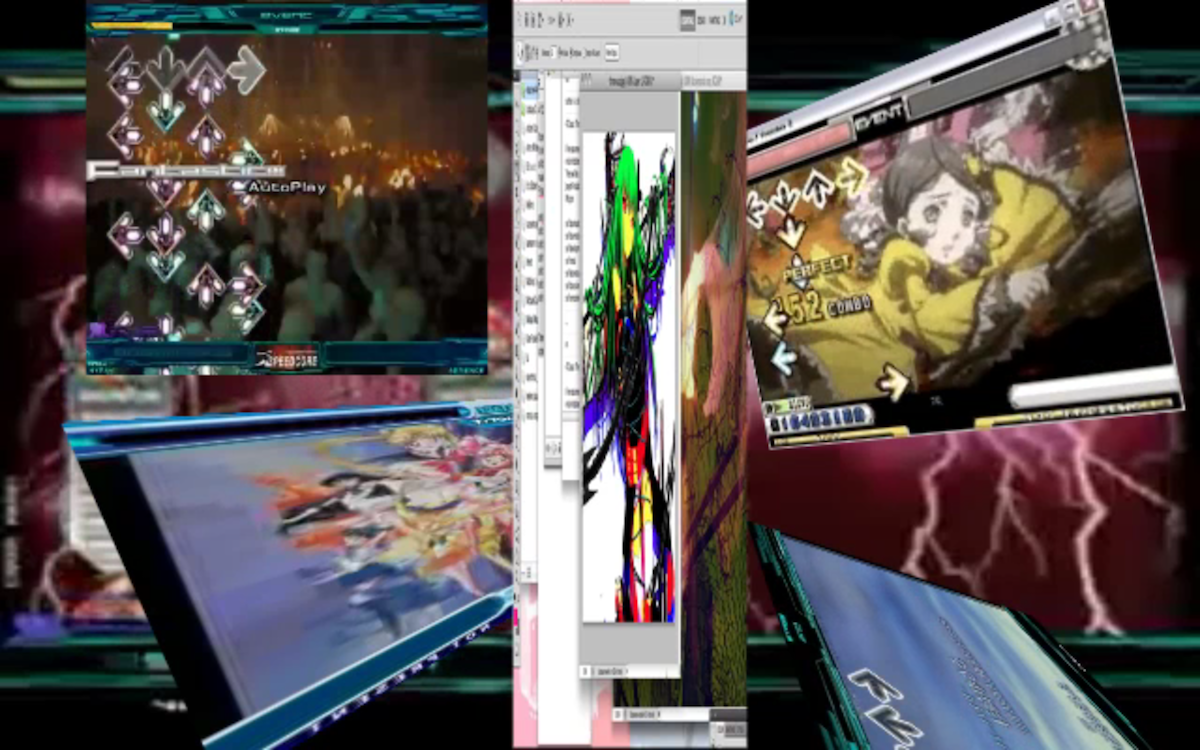The width and height of the screenshot is (1200, 750).
Task: Click the rightmost receptor arrow in tilted game window
Action: (x=853, y=173)
